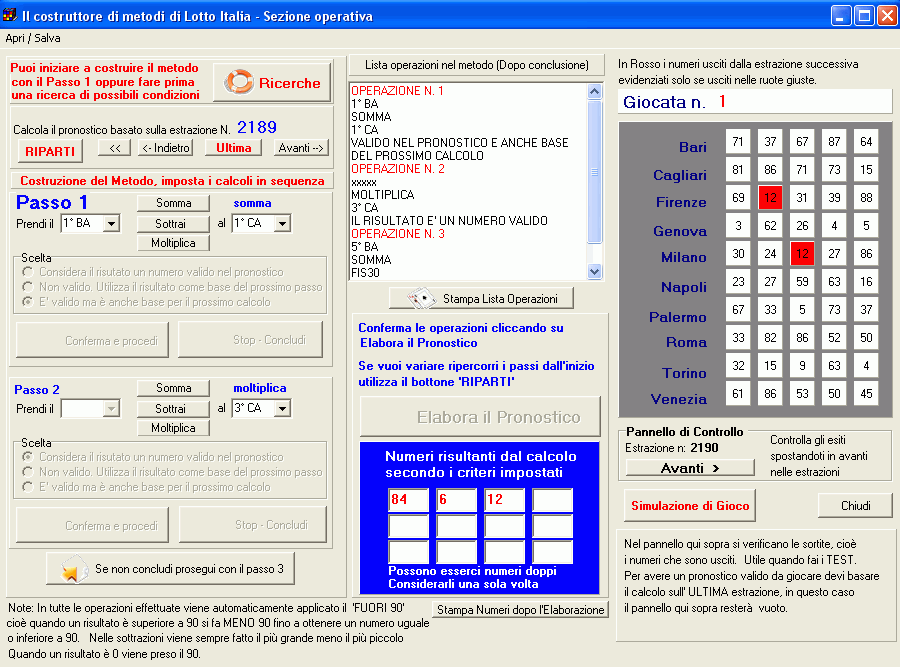
Task: Click number 59 in Napoli row
Action: coord(802,282)
